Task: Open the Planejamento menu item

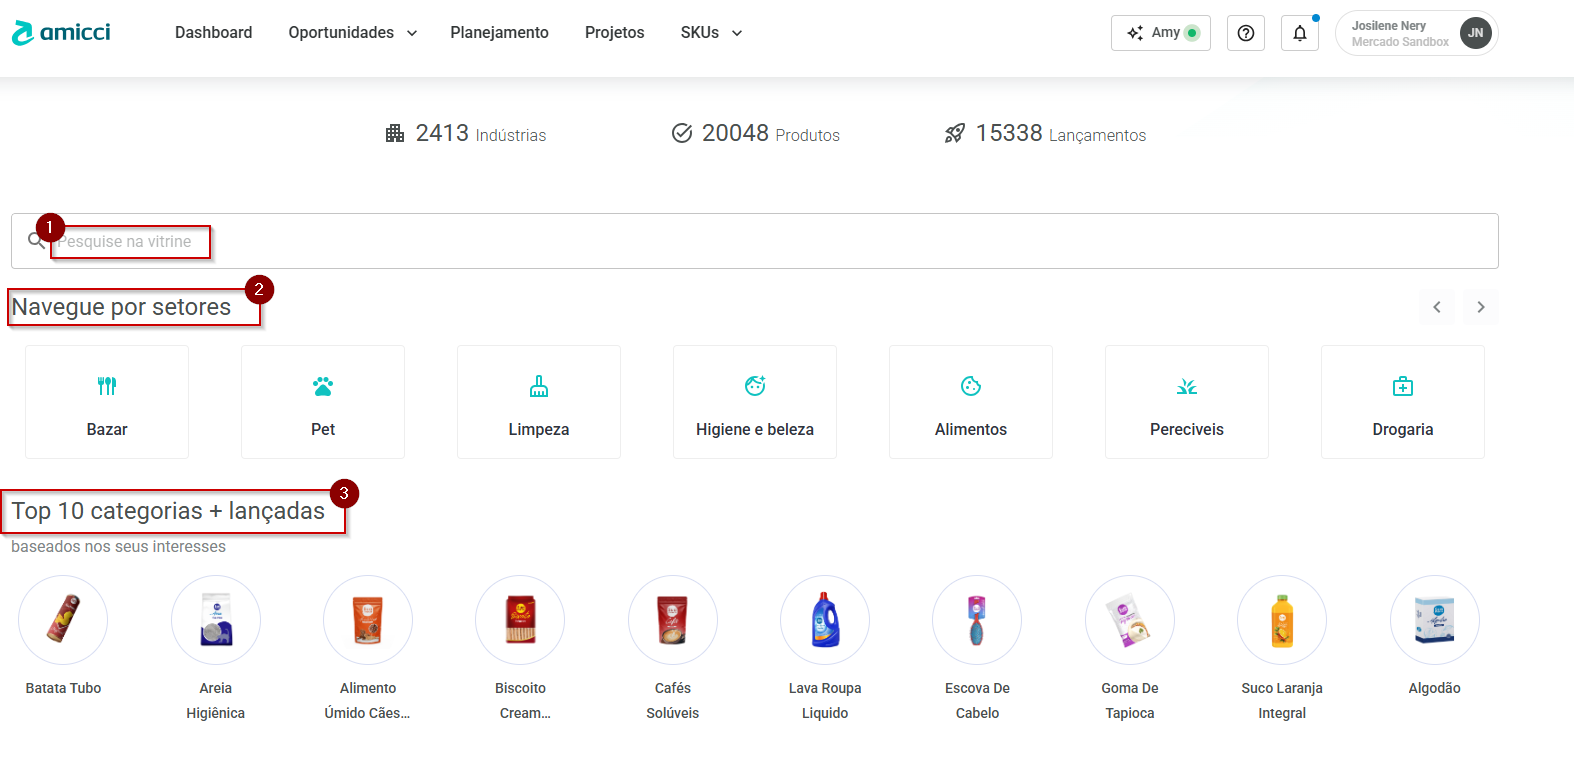Action: pyautogui.click(x=499, y=33)
